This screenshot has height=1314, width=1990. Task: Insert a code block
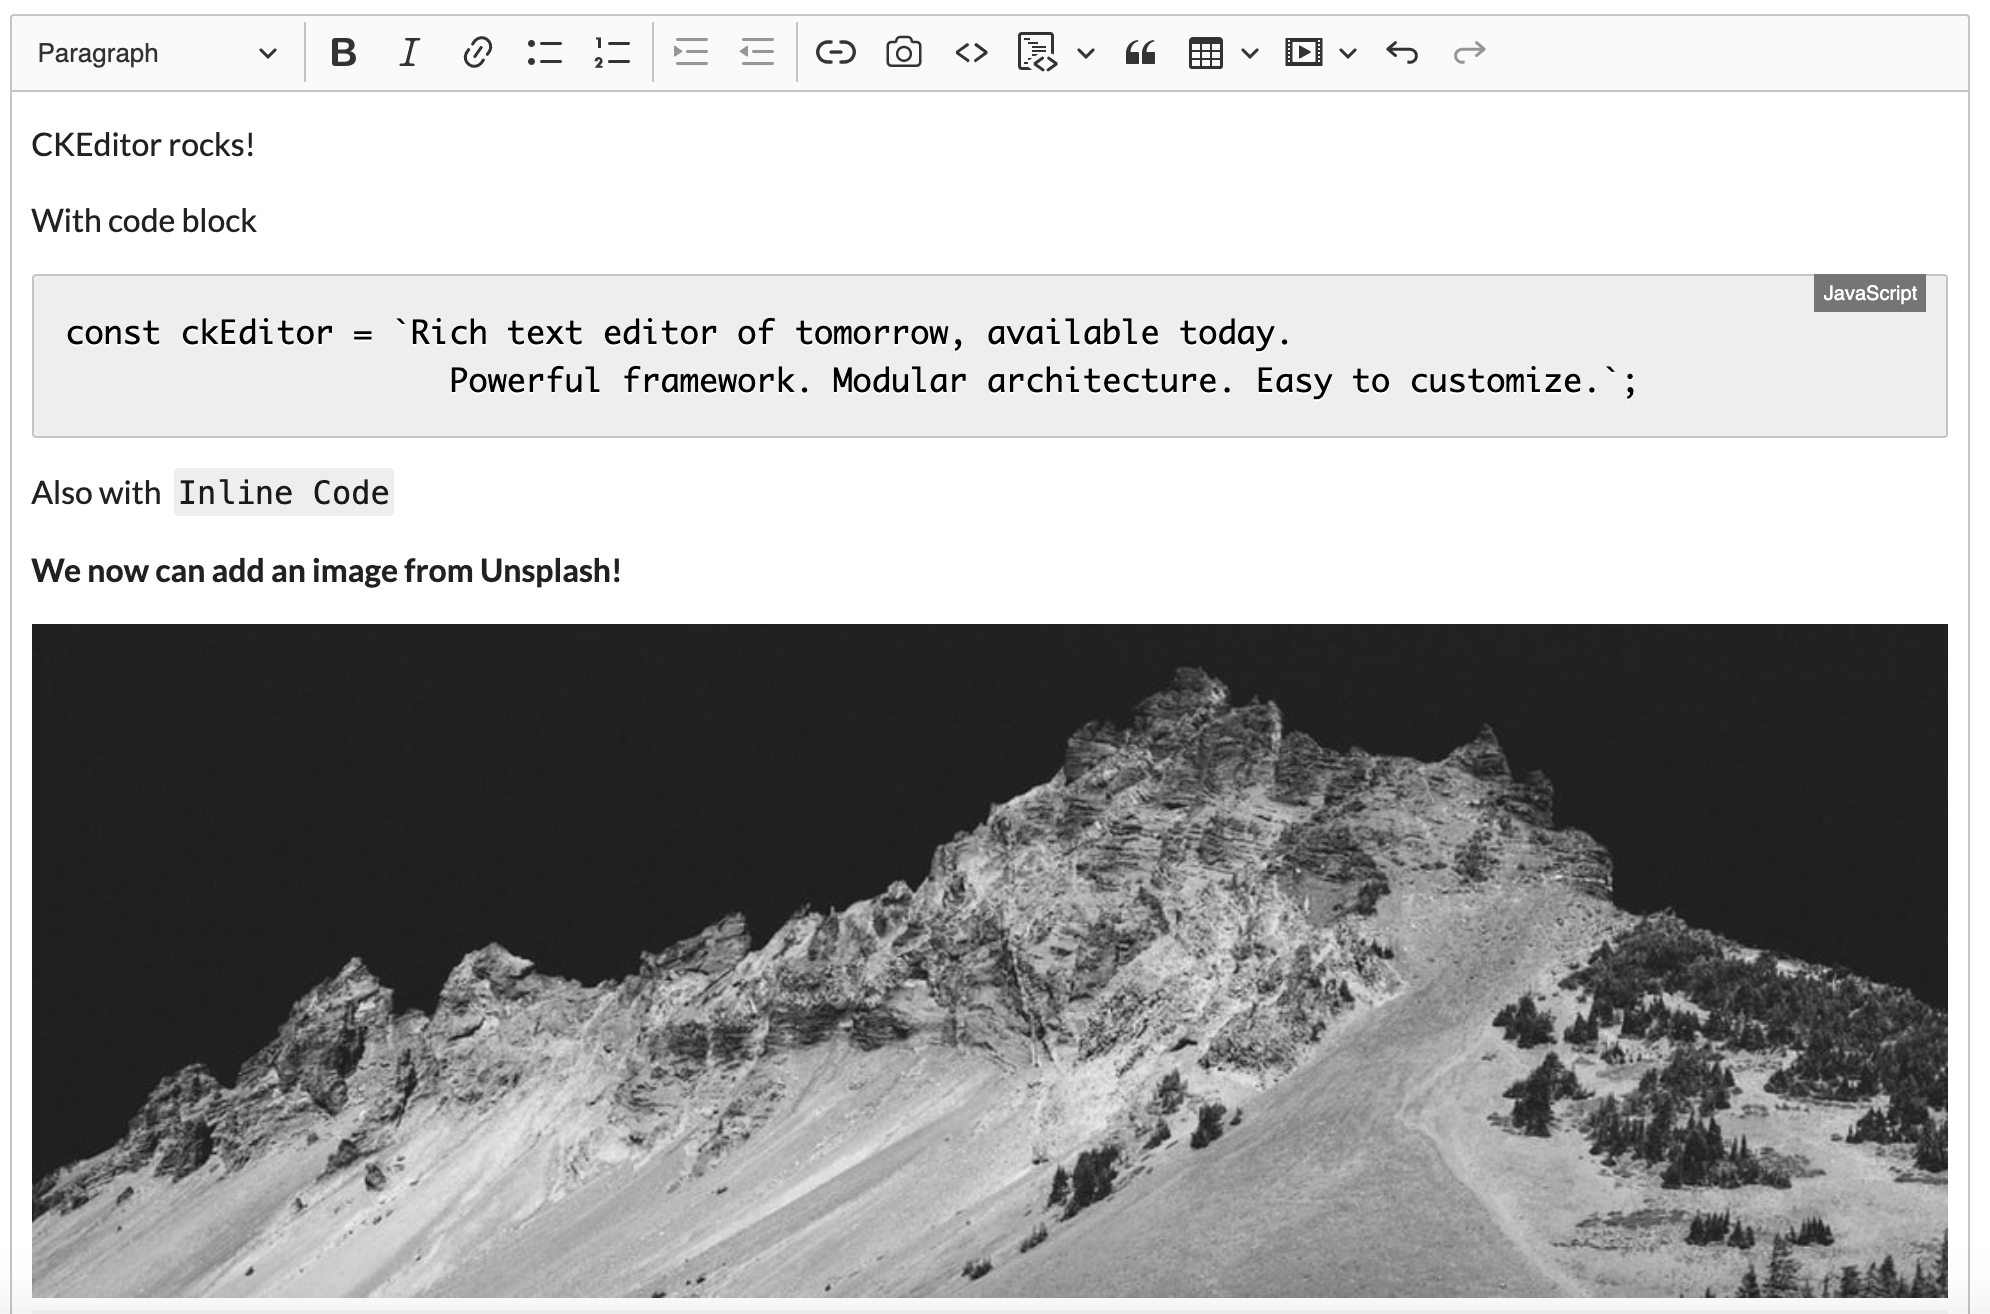tap(1037, 52)
